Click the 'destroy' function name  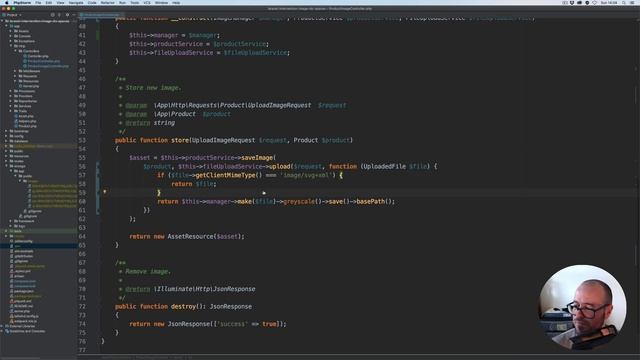(x=183, y=306)
